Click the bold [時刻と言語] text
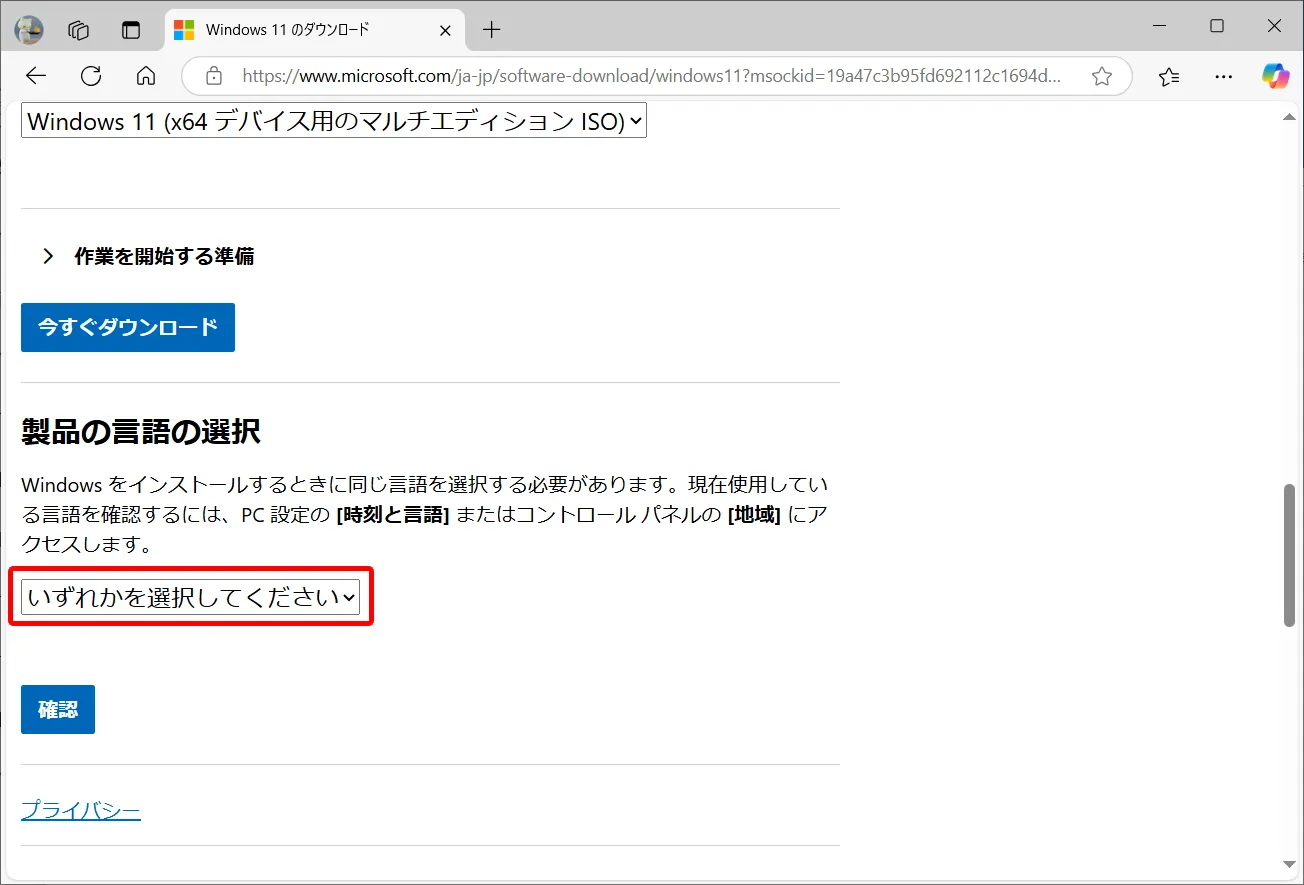The height and width of the screenshot is (885, 1304). coord(393,516)
